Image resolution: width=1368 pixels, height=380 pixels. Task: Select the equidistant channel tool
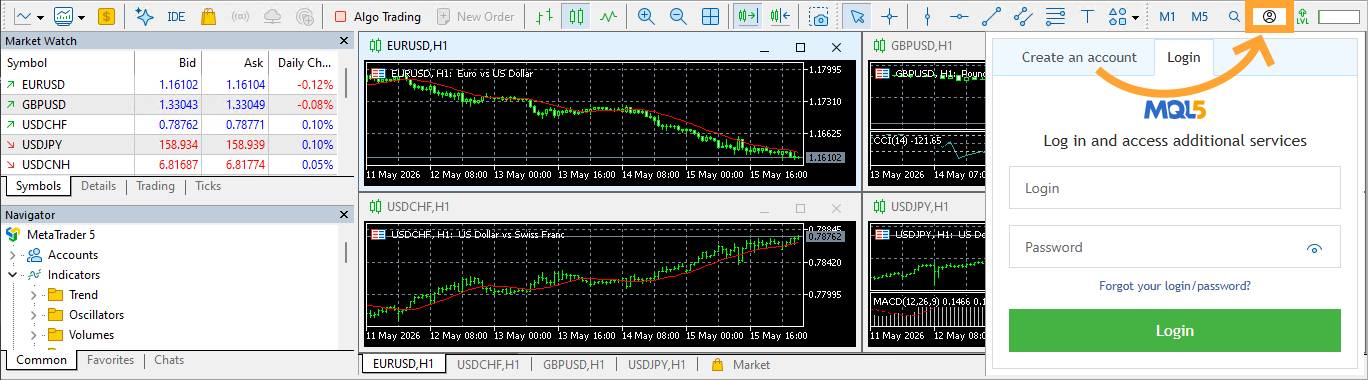tap(1022, 16)
